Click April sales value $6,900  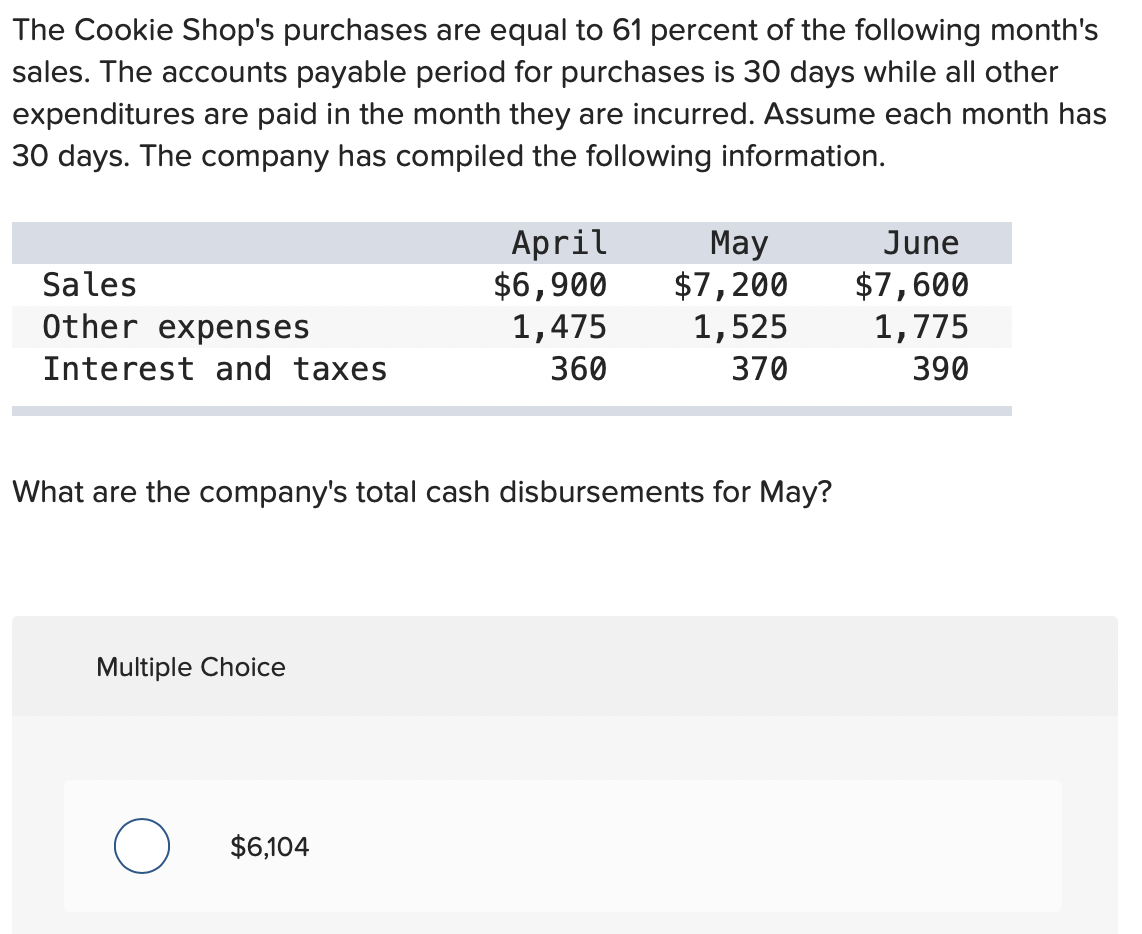coord(550,285)
